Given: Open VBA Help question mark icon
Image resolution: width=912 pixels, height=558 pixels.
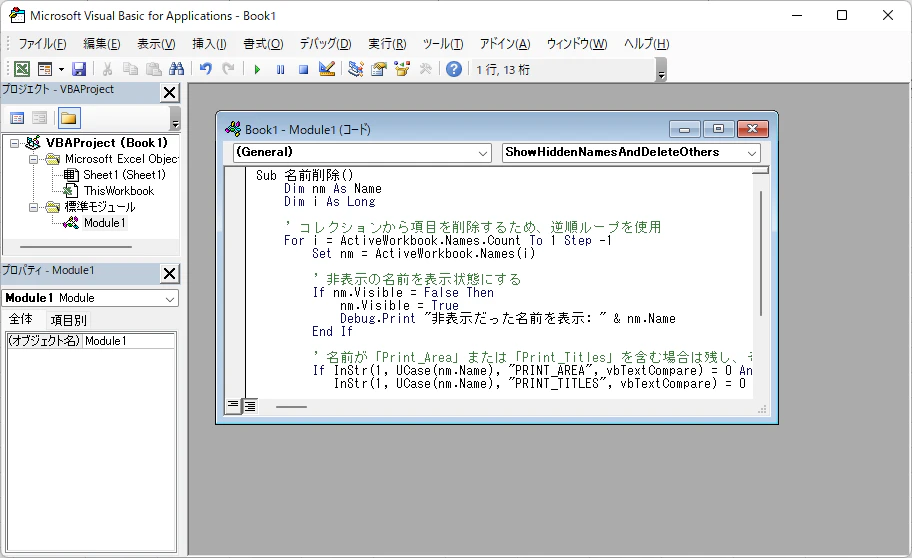Looking at the screenshot, I should pos(454,69).
